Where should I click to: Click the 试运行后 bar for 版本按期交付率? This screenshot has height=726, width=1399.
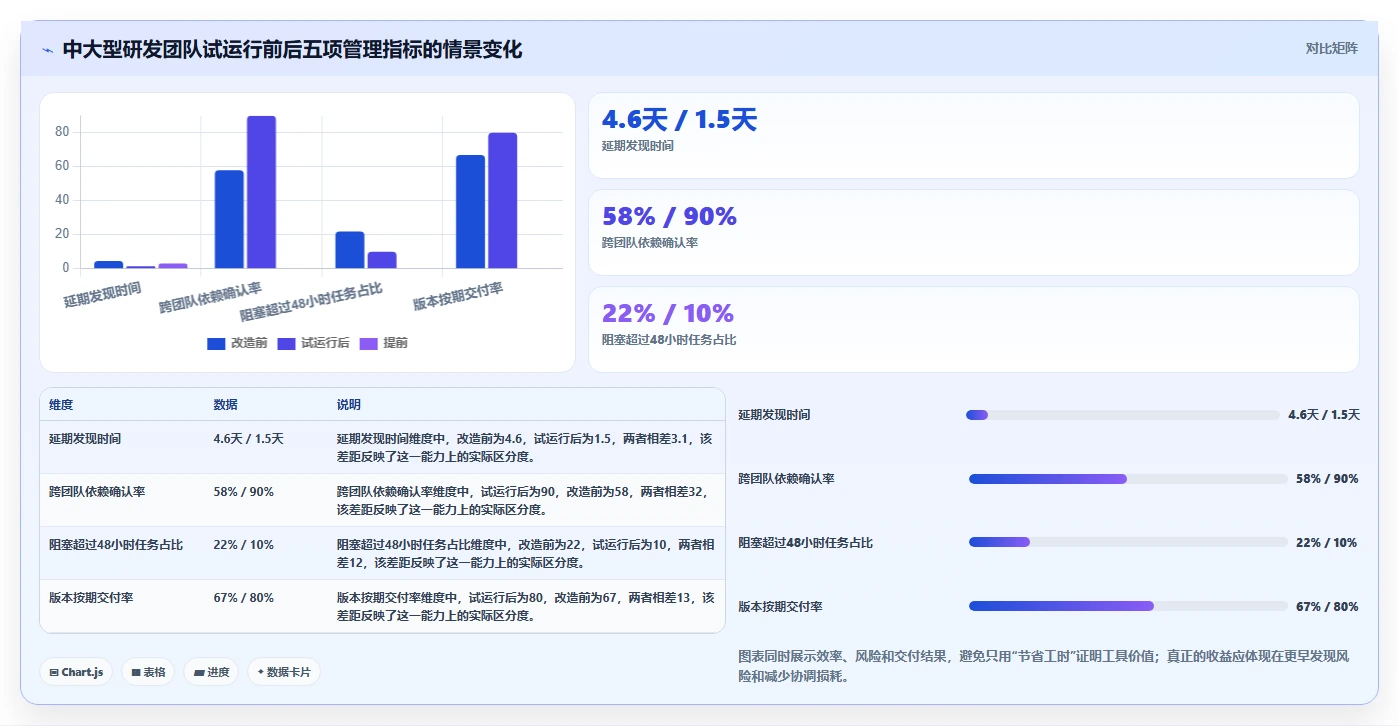503,201
